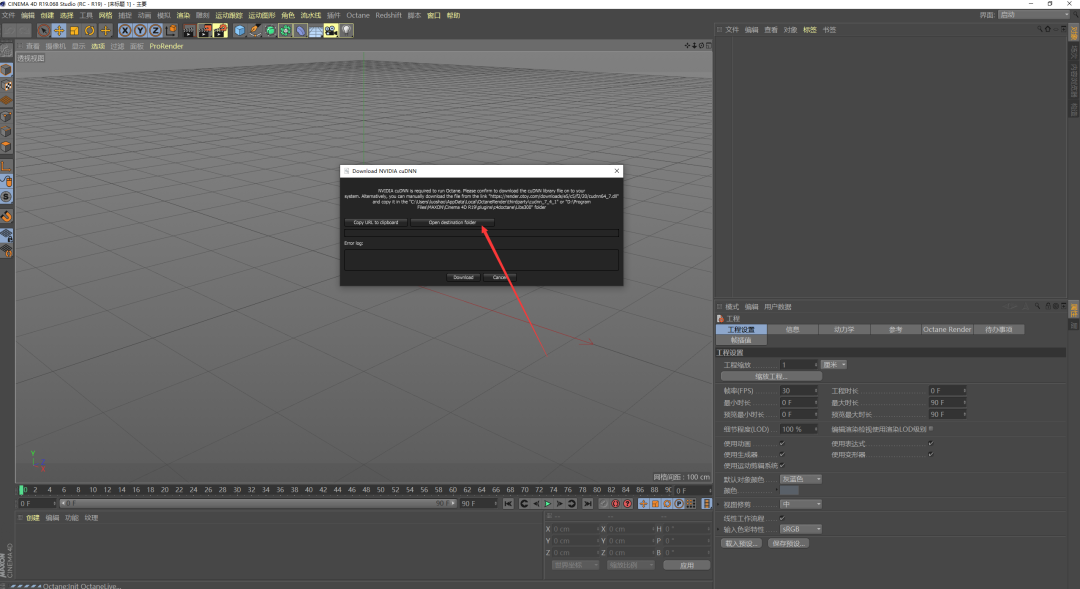
Task: Click the record active objects button
Action: pyautogui.click(x=604, y=504)
